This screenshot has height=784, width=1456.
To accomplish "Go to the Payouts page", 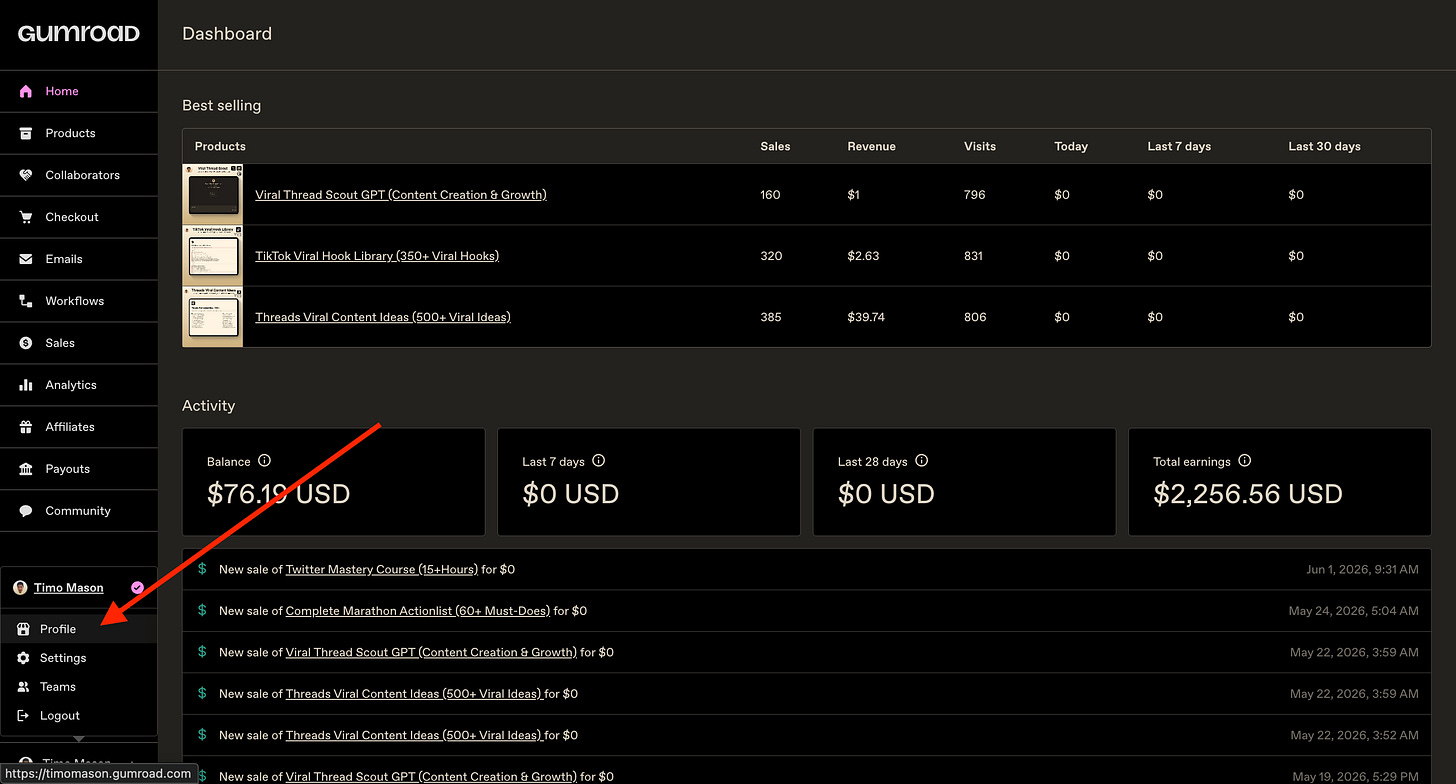I will [79, 469].
